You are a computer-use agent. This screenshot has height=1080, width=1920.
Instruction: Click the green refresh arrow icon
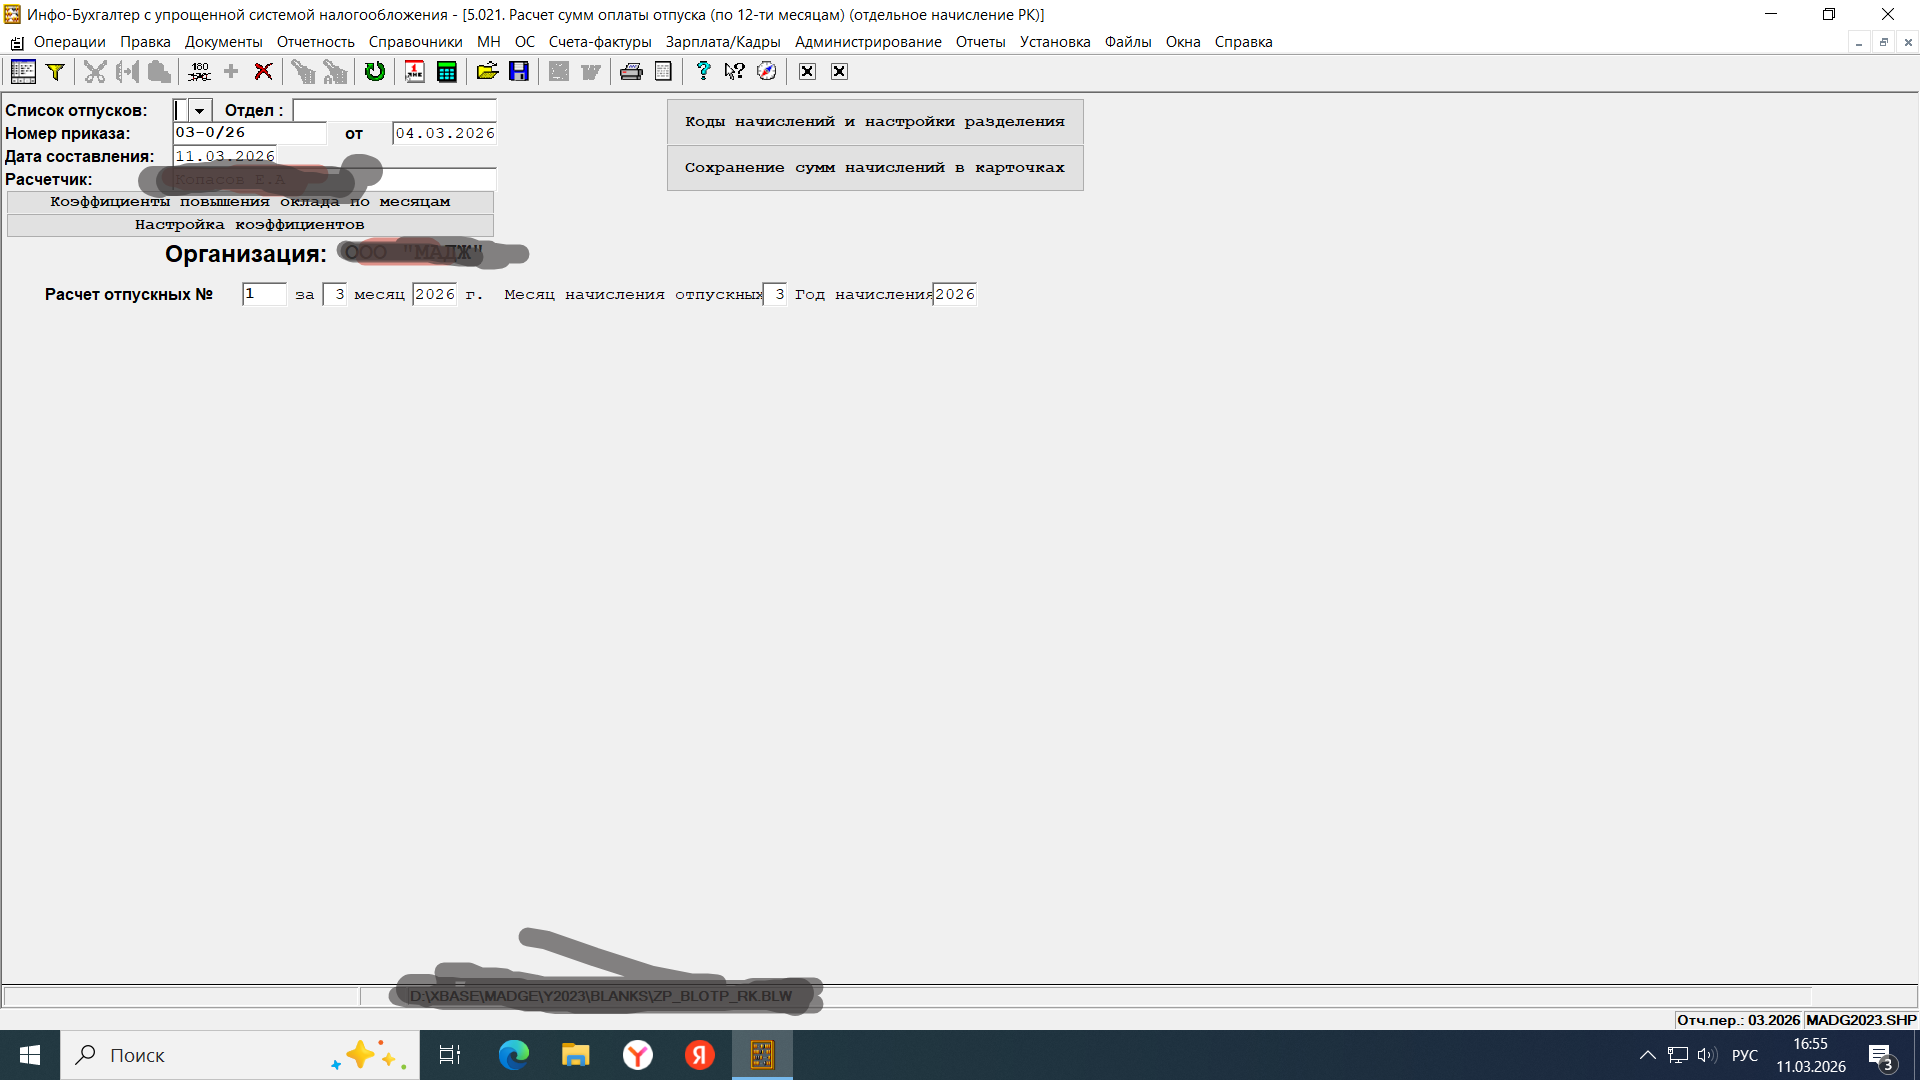coord(375,71)
